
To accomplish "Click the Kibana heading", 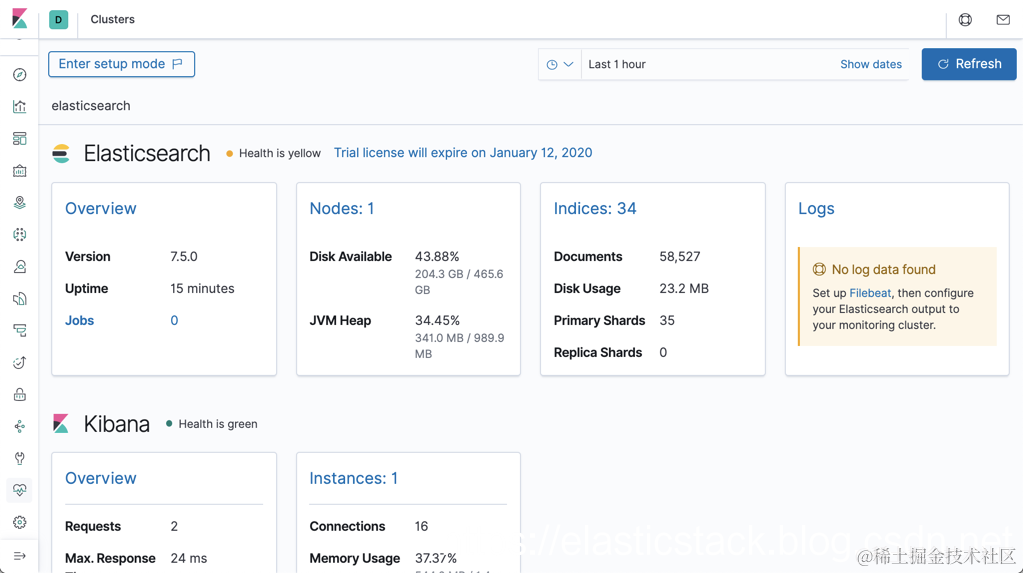I will click(116, 424).
